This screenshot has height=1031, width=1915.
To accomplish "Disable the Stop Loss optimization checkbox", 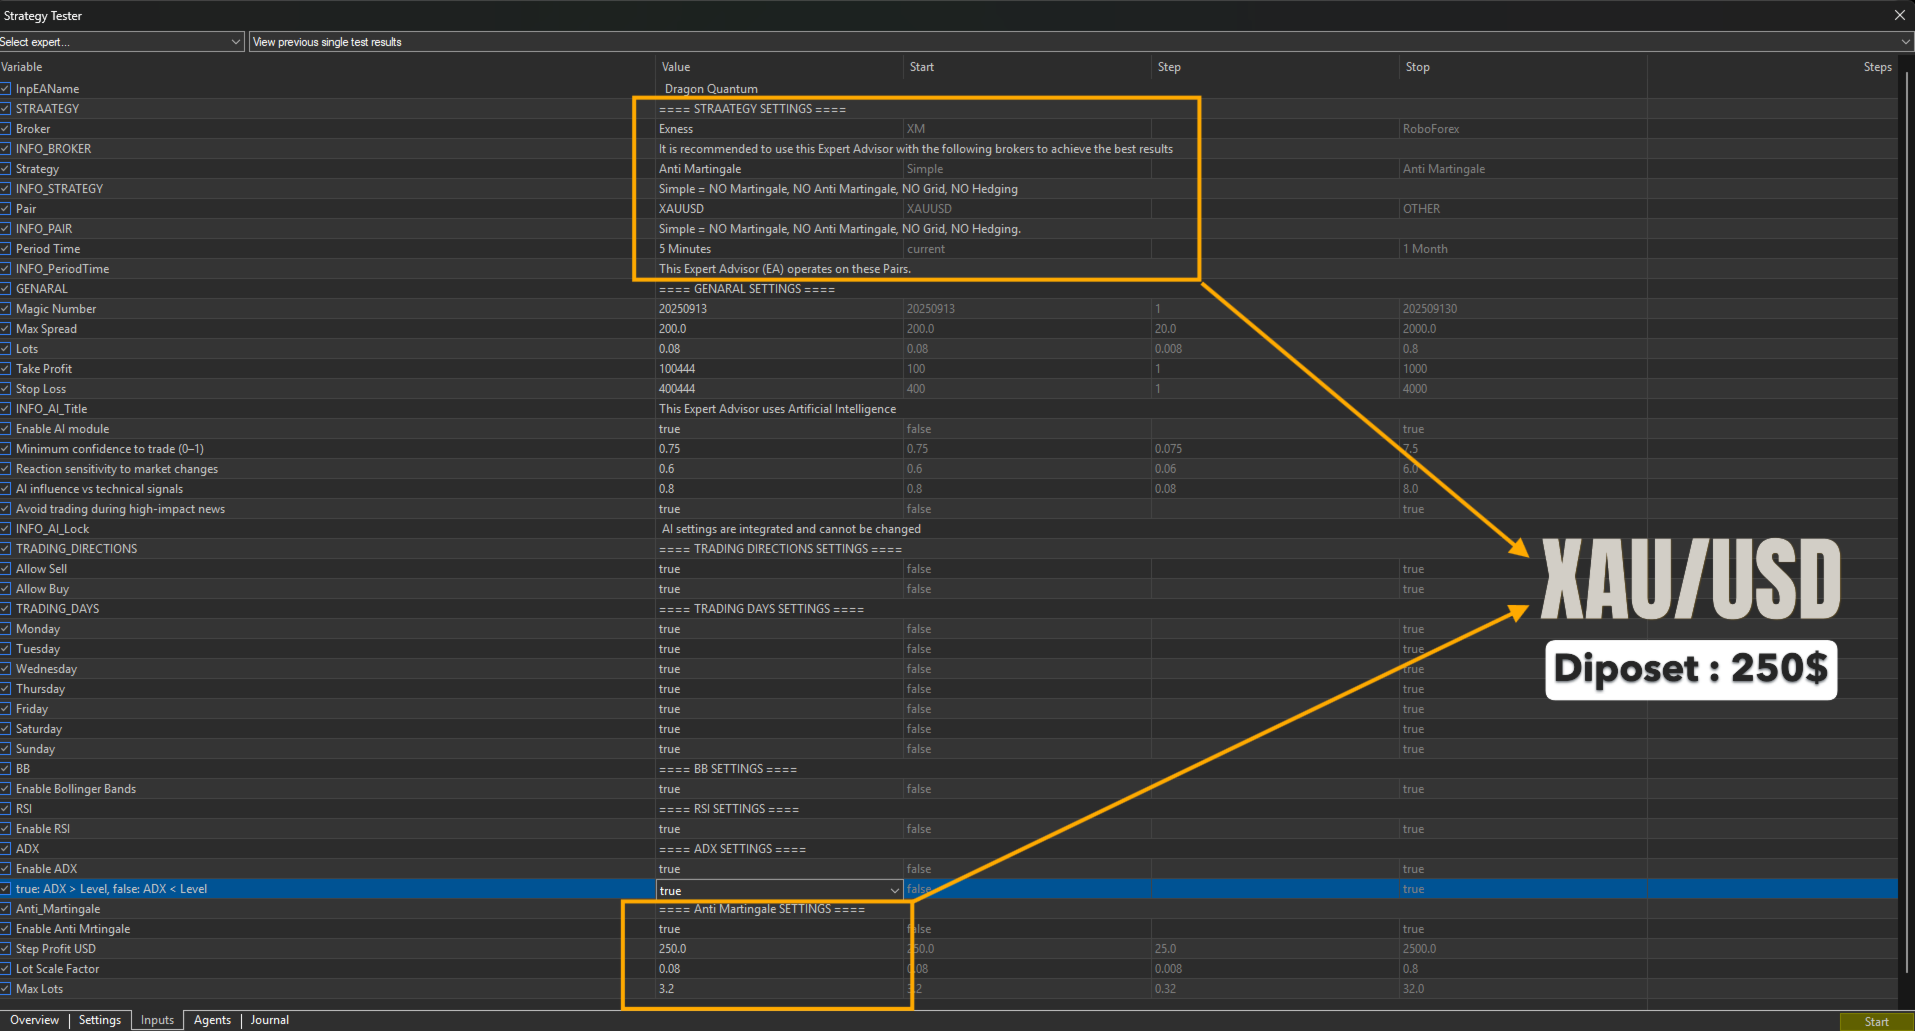I will point(6,389).
